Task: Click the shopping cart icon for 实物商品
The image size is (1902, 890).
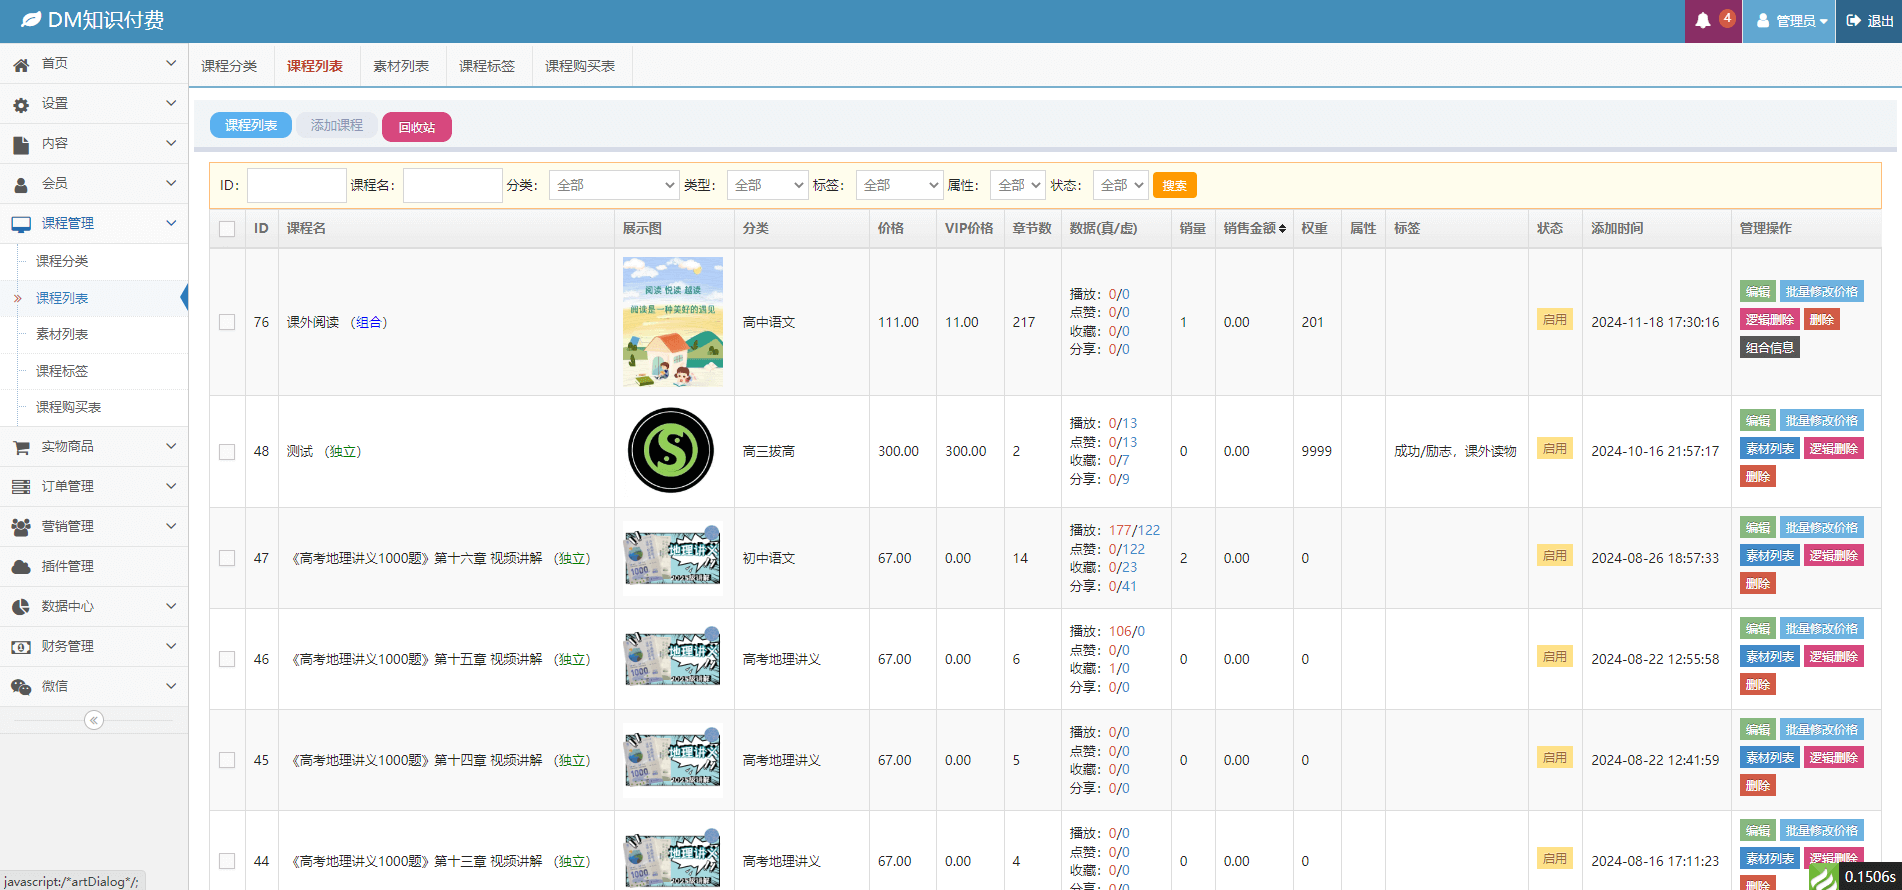Action: (21, 447)
